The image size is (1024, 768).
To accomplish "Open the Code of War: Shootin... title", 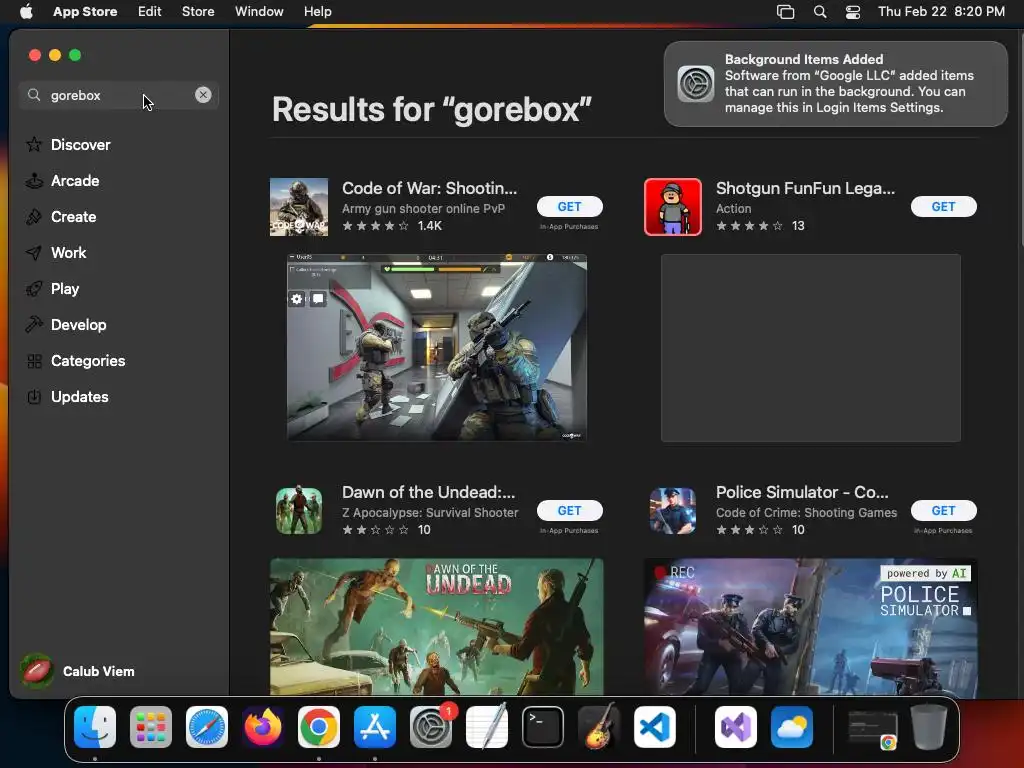I will [430, 188].
